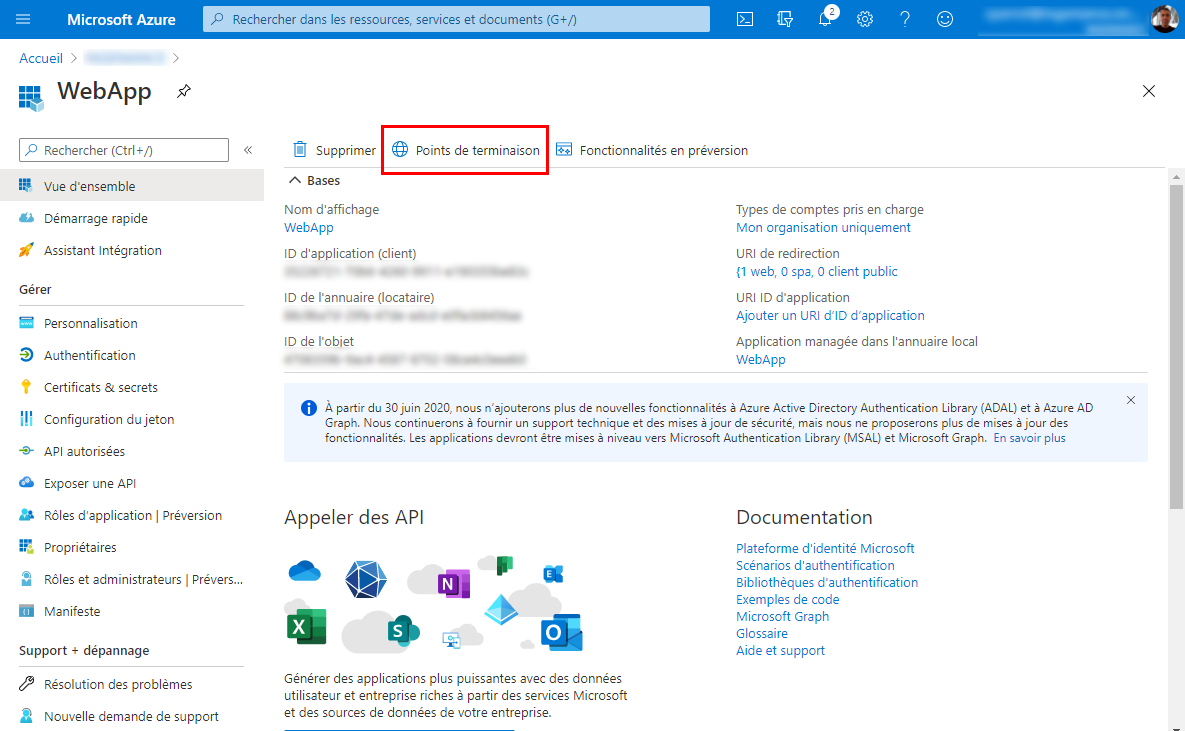Open Exemples de code link

787,599
